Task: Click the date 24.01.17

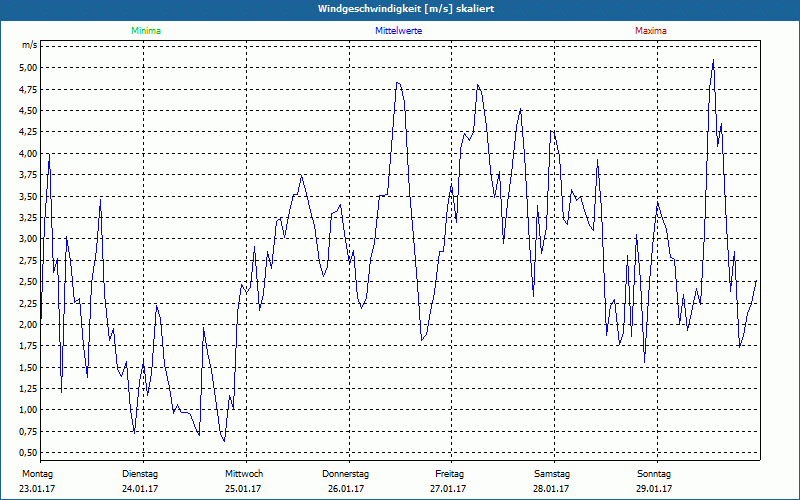Action: 140,489
